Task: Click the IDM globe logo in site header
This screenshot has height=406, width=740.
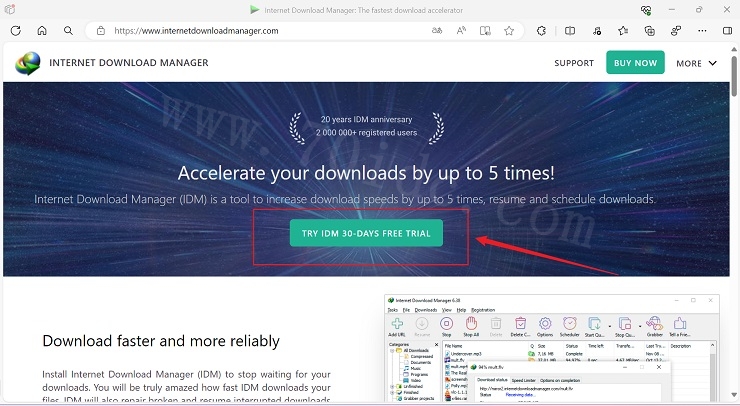Action: click(x=28, y=63)
